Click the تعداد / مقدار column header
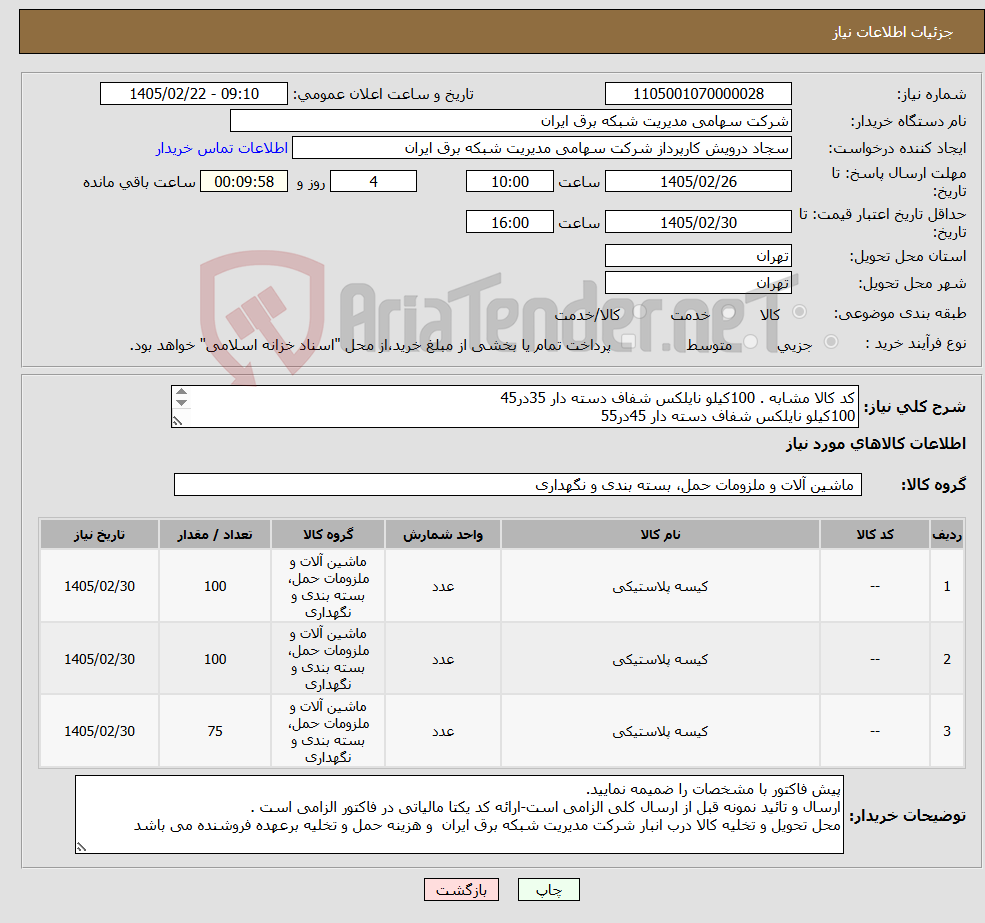This screenshot has width=985, height=923. tap(215, 534)
